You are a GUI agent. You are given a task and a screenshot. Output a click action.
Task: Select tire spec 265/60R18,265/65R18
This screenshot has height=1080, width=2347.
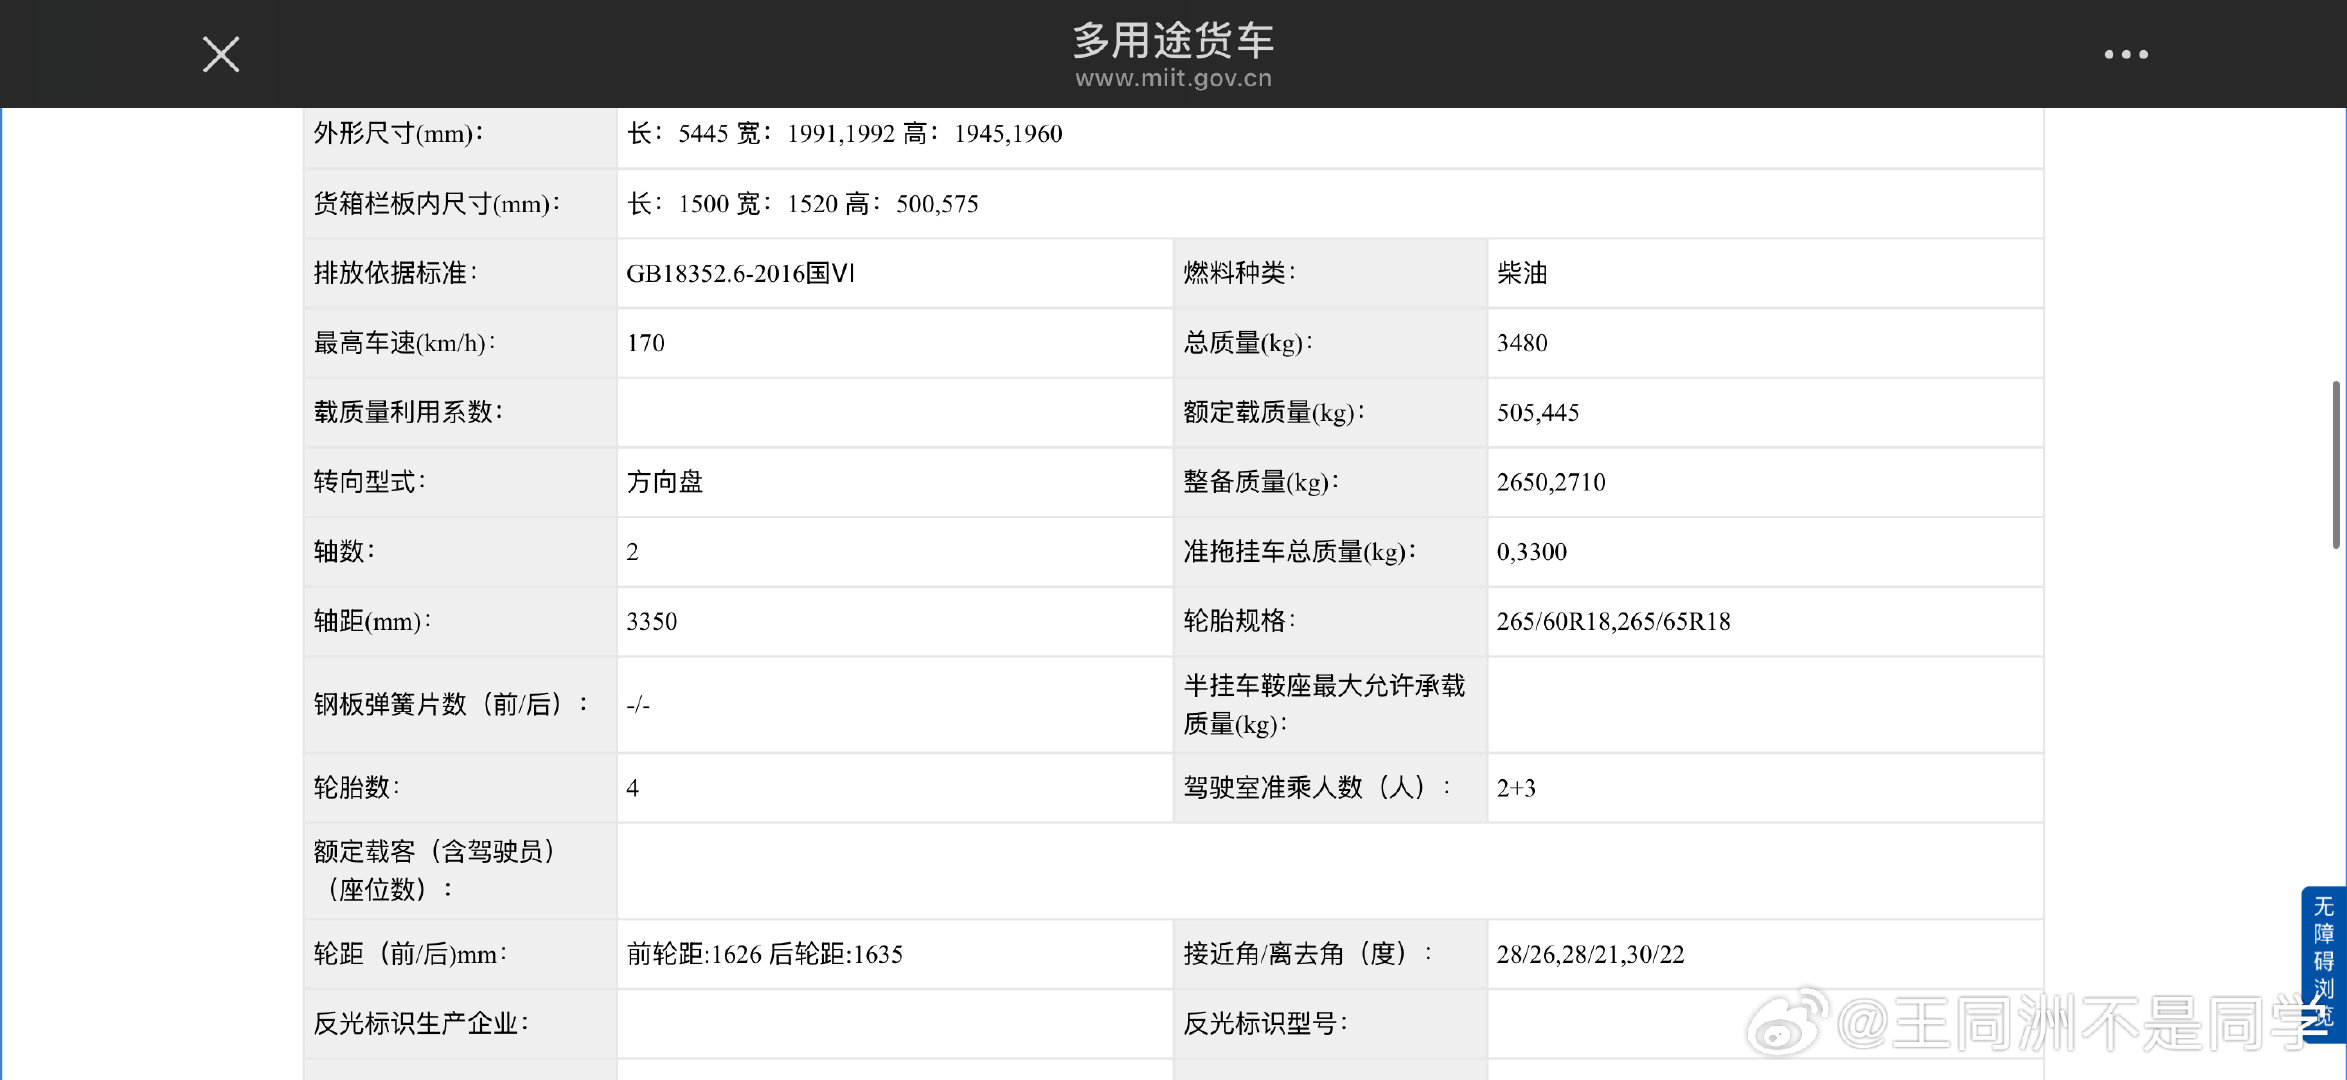pyautogui.click(x=1612, y=622)
